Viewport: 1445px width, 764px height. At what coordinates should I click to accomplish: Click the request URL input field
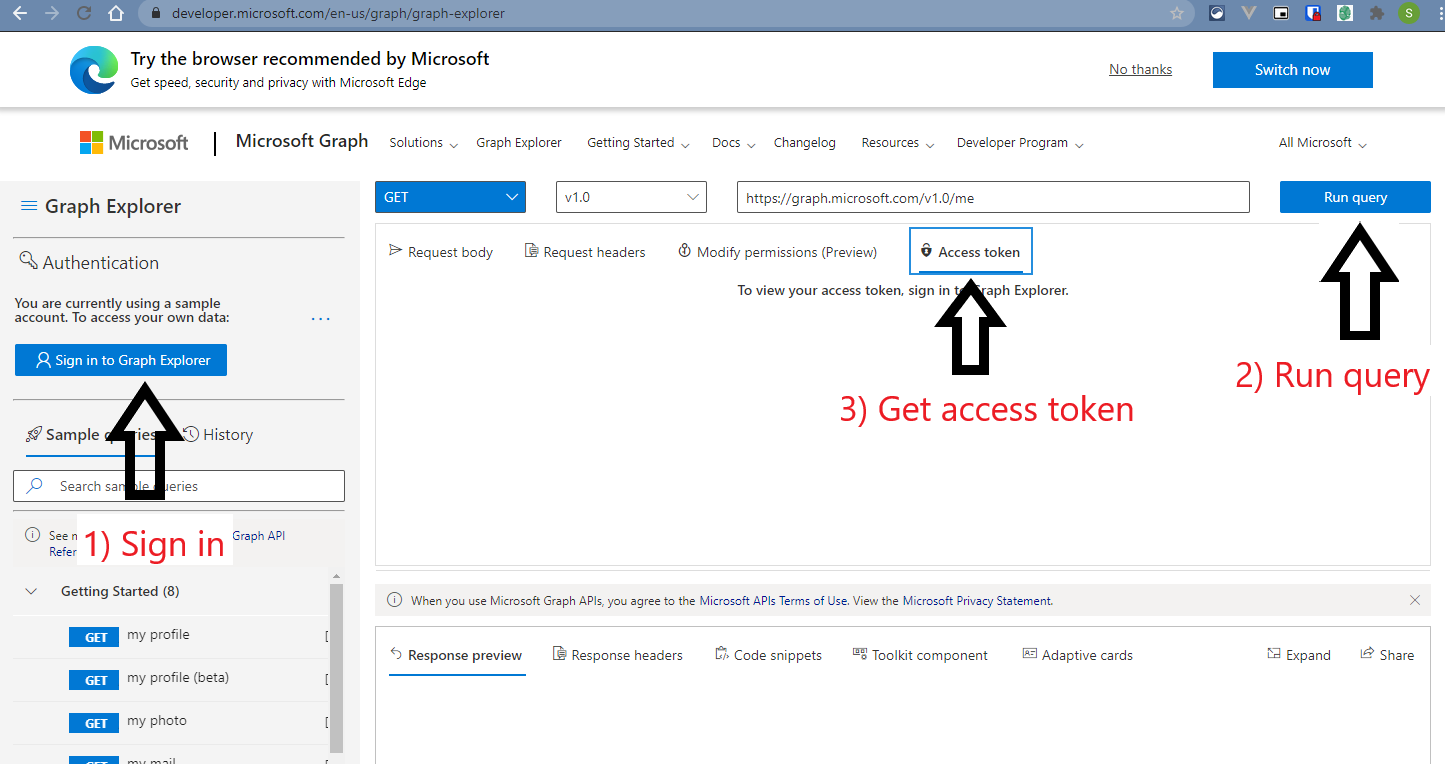click(x=993, y=197)
